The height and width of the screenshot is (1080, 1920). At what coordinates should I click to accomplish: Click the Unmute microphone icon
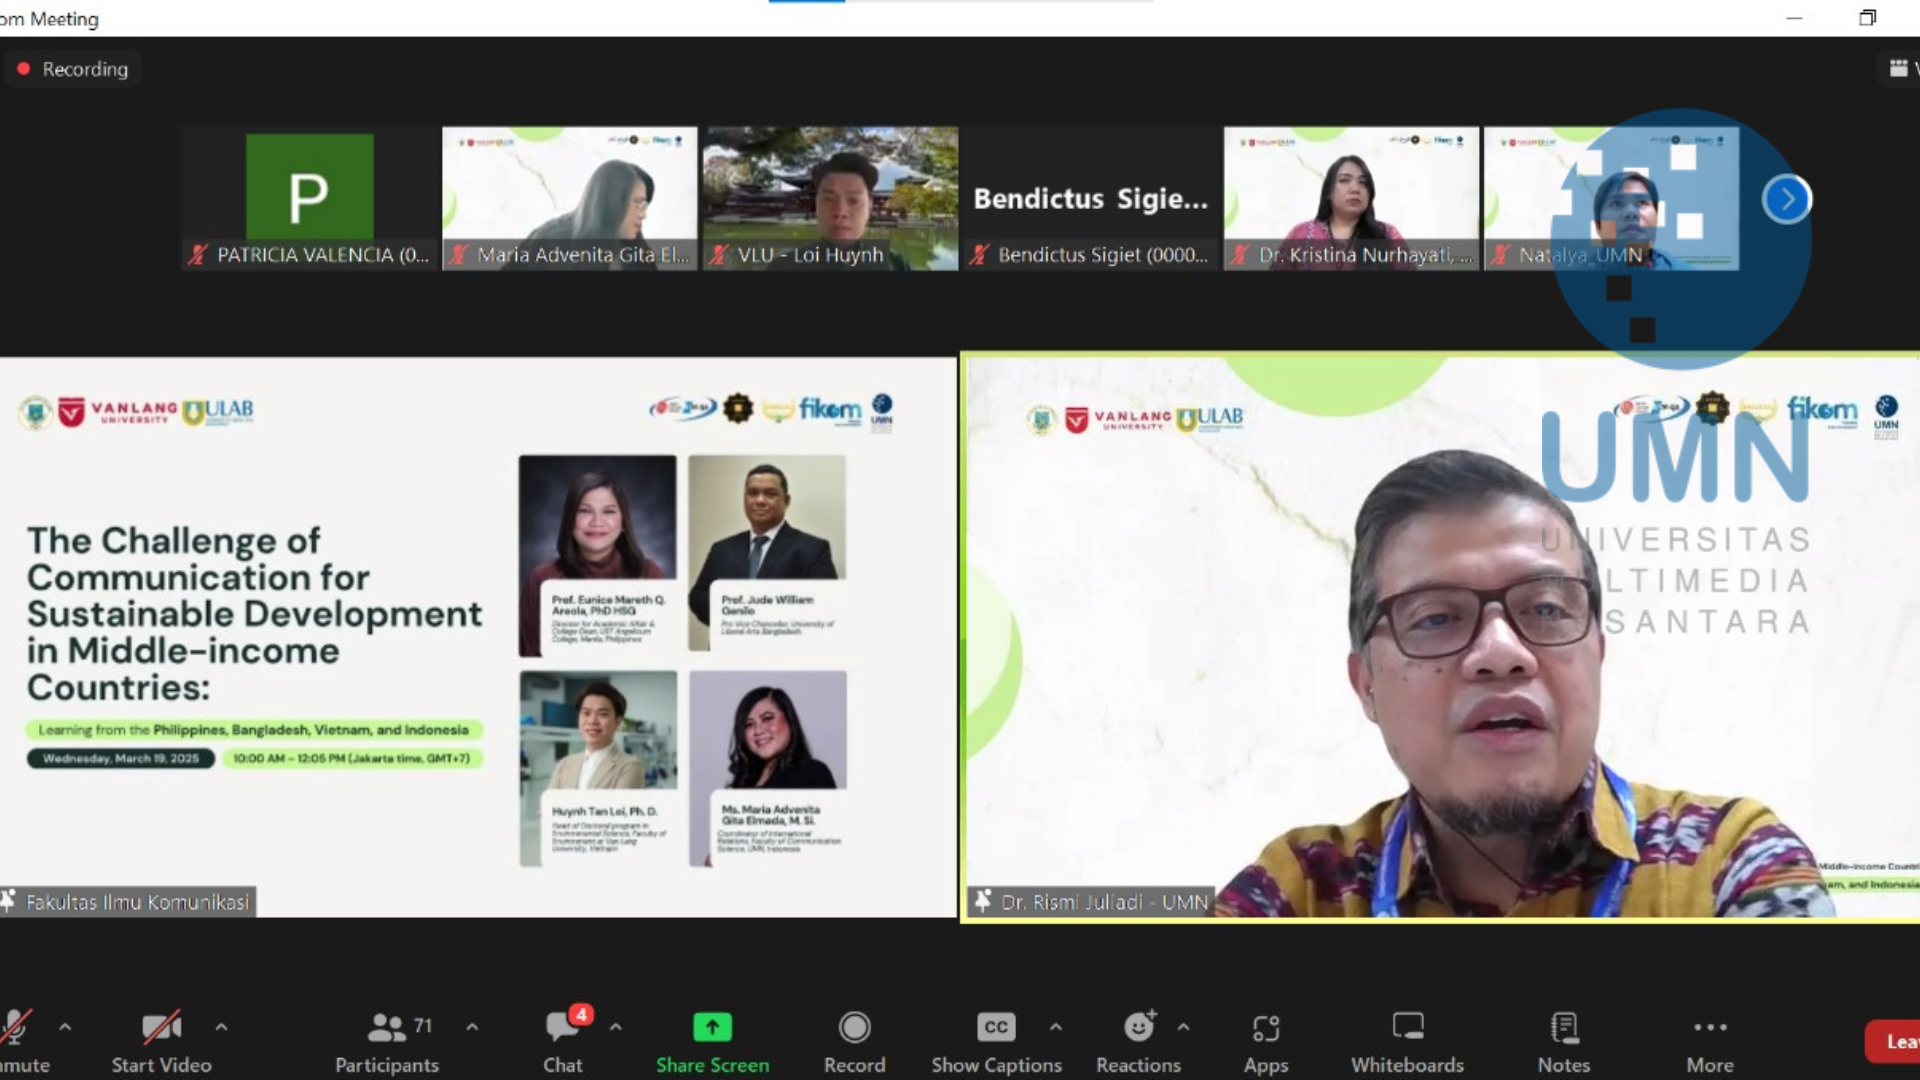(15, 1027)
